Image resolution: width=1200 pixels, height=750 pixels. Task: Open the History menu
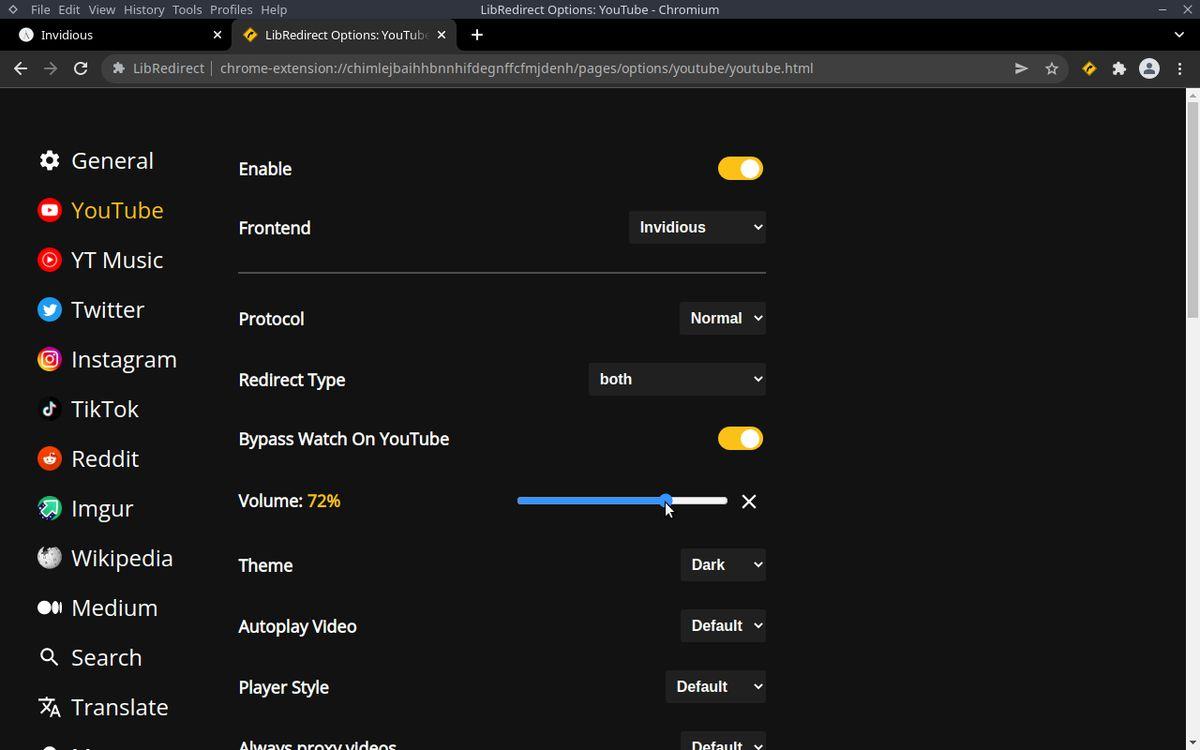[x=144, y=9]
